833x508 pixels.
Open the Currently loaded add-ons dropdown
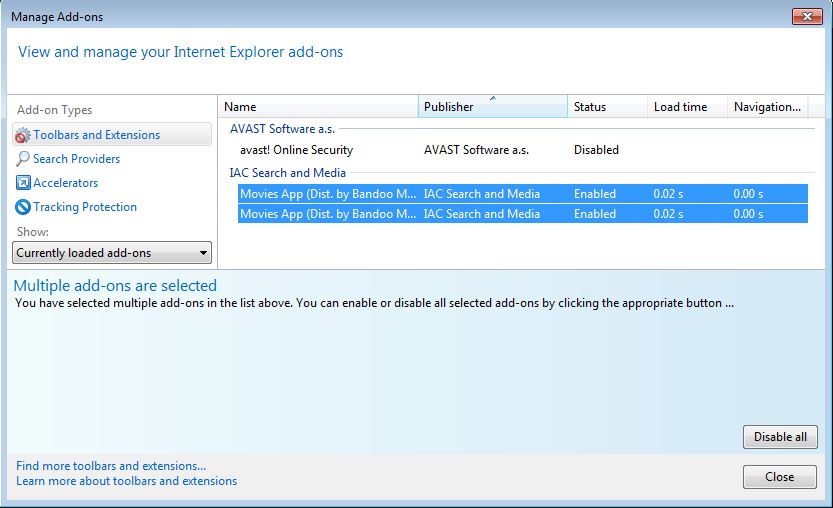pos(112,253)
